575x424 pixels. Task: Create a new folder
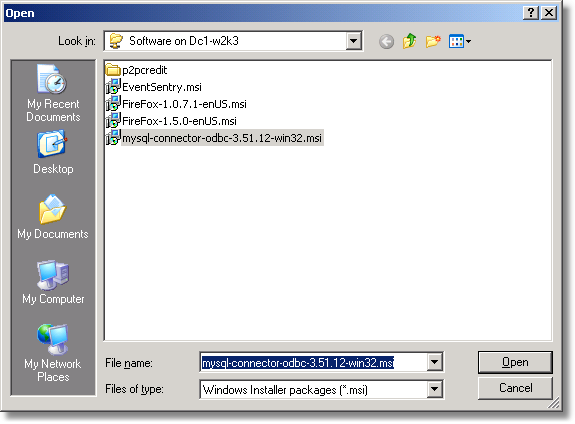433,41
